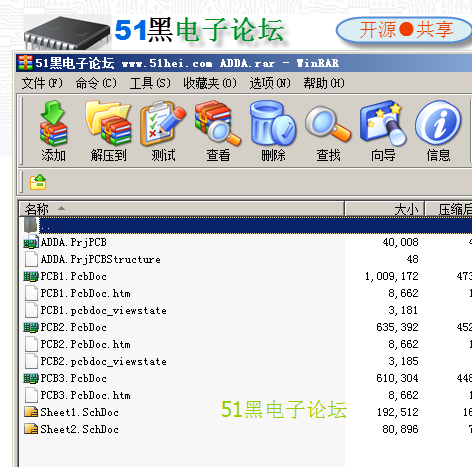Sort by the 大小 column header
Screen dimensions: 472x467
[384, 209]
